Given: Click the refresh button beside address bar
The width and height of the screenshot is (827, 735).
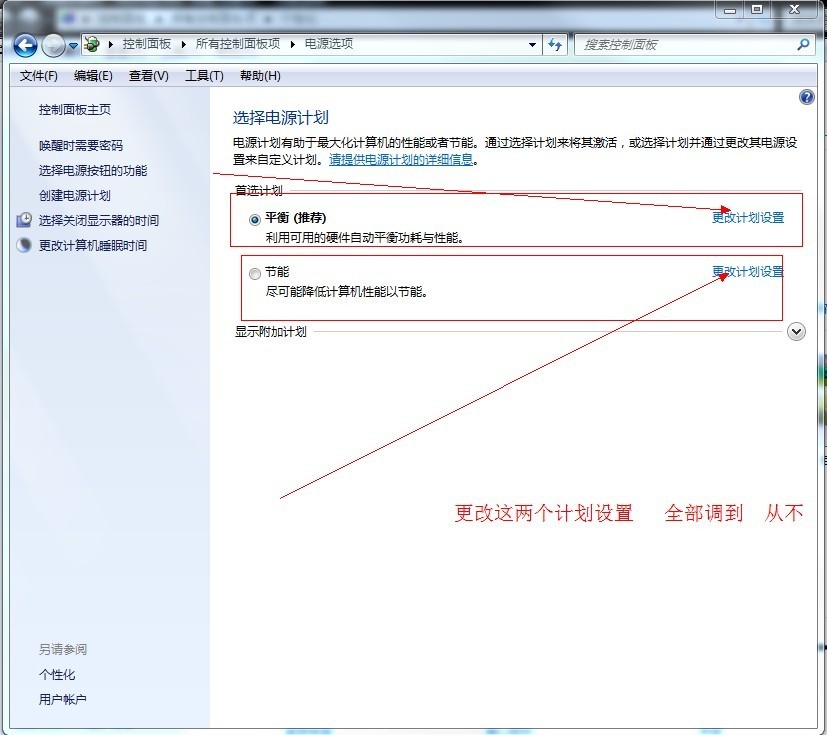Looking at the screenshot, I should (555, 45).
